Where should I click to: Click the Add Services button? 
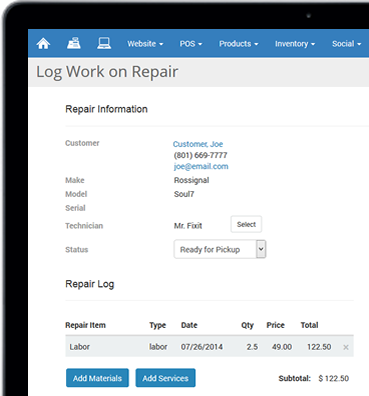tap(165, 378)
